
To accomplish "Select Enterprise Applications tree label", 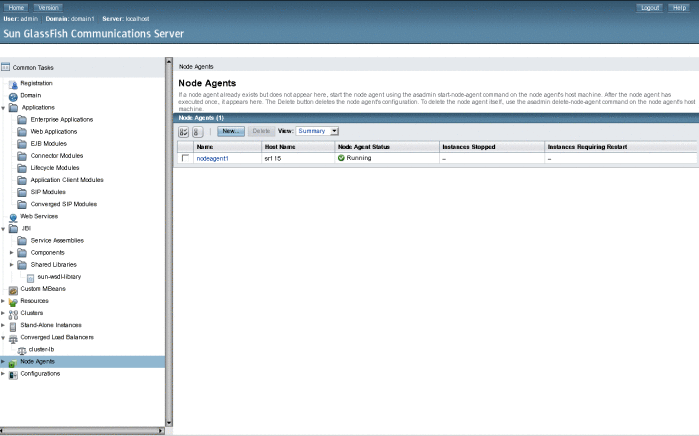I will pos(62,119).
